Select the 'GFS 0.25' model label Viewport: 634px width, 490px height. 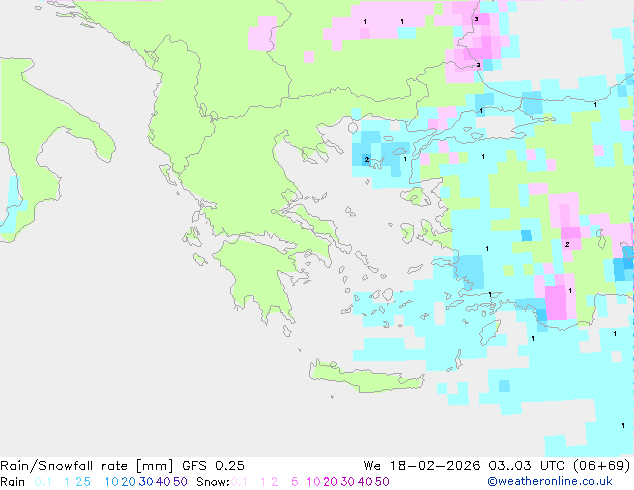coord(213,466)
